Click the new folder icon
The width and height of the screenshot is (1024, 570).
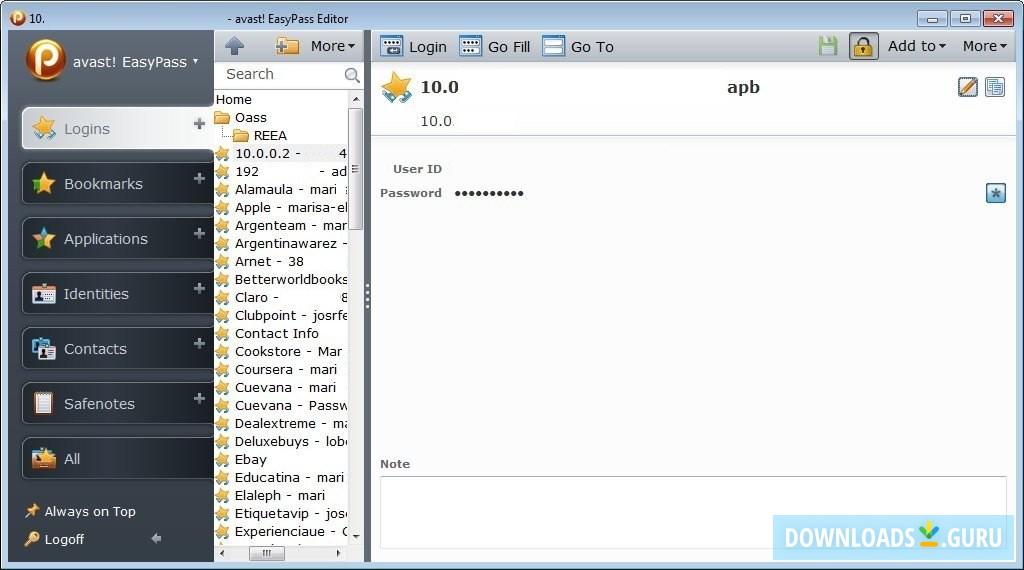[x=287, y=46]
